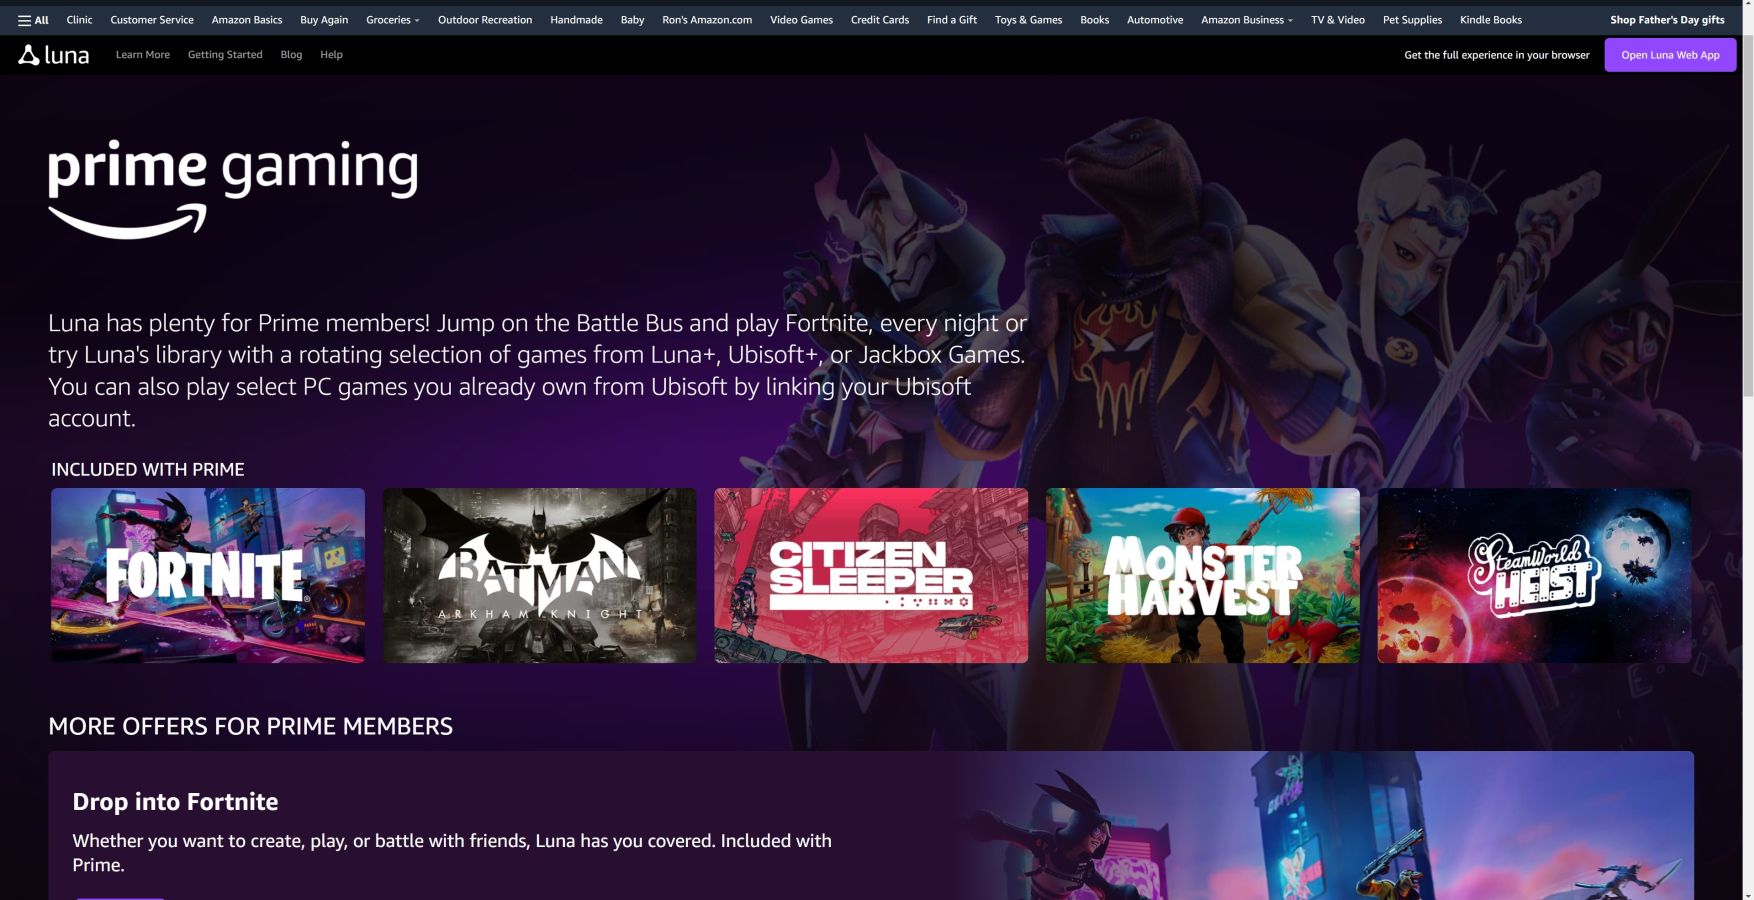The width and height of the screenshot is (1754, 900).
Task: Open Kindle Books
Action: point(1491,20)
